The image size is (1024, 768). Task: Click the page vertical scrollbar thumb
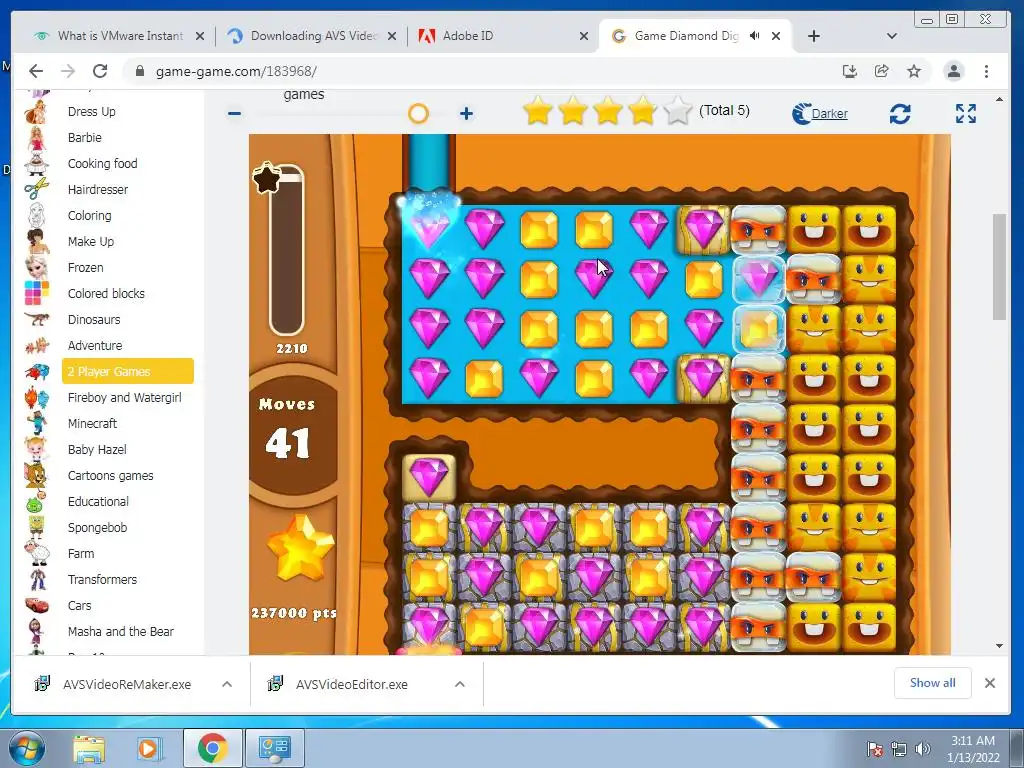[1000, 266]
